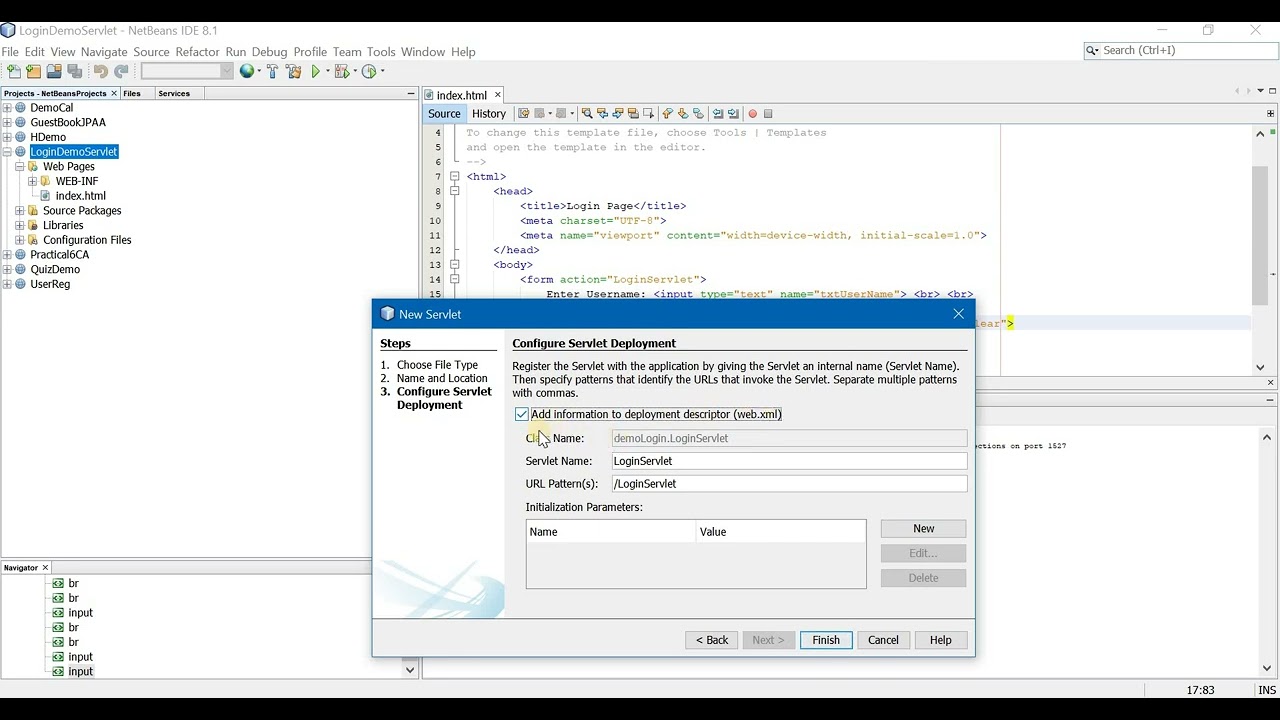Image resolution: width=1280 pixels, height=720 pixels.
Task: Click the Help button in the dialog
Action: click(941, 640)
